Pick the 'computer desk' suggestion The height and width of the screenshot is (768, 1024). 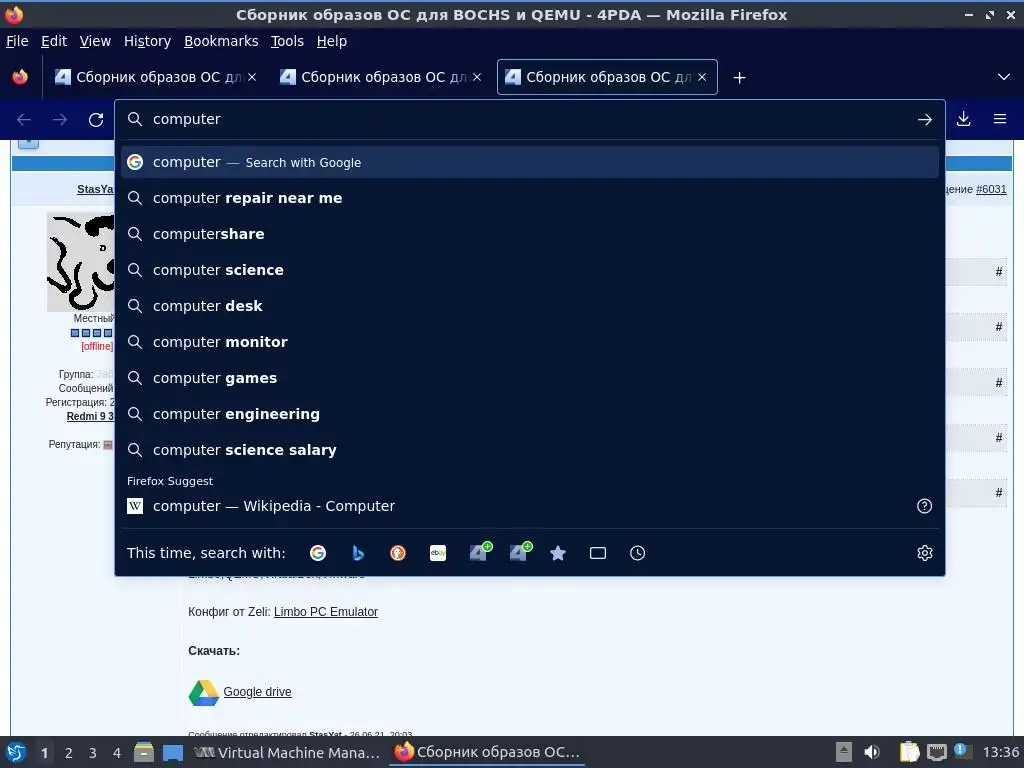point(530,306)
